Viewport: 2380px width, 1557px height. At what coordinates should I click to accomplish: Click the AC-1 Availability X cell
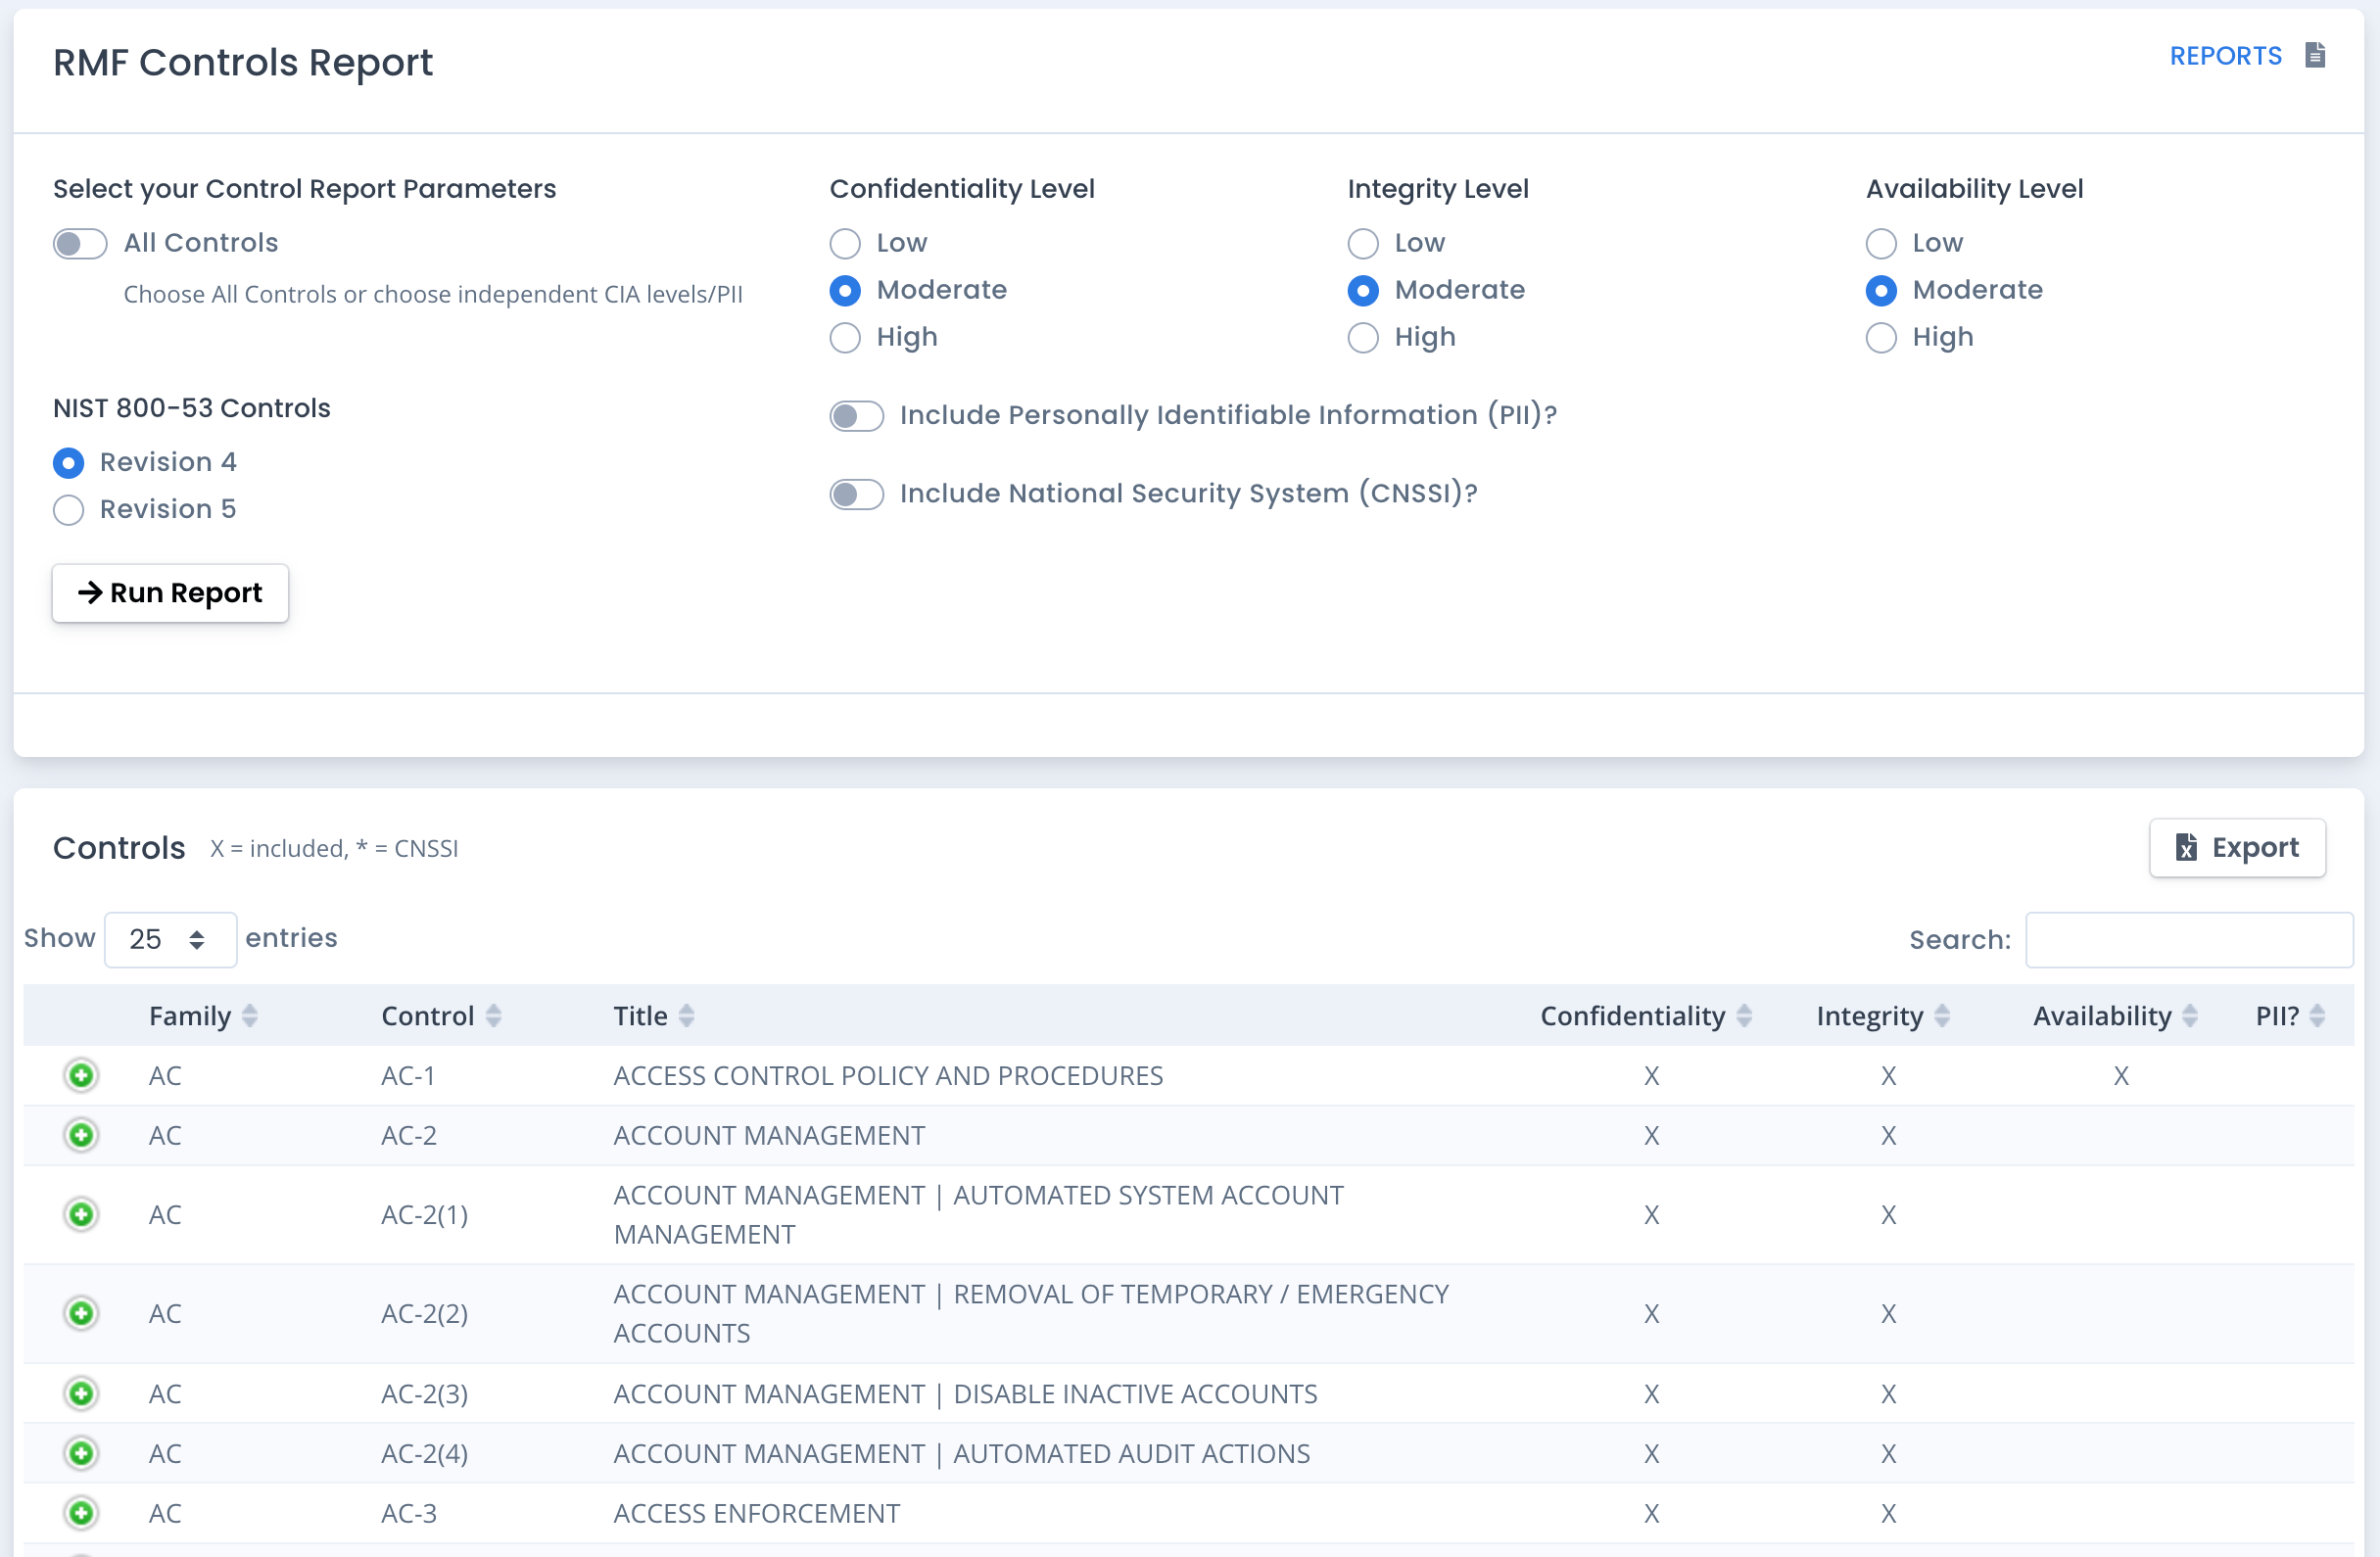click(x=2121, y=1076)
